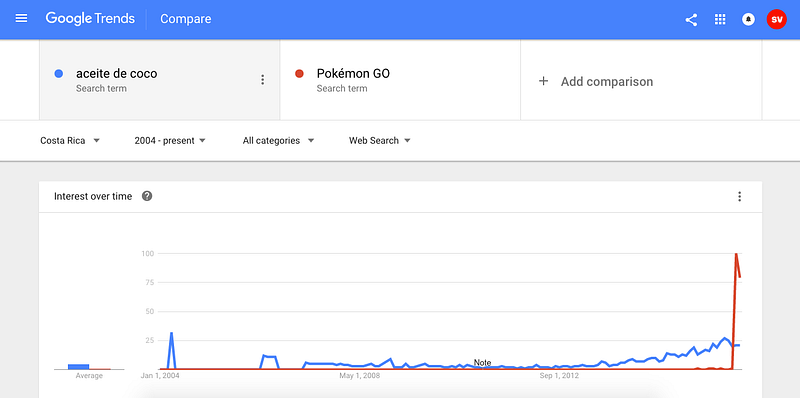Expand the 2004 - present time range dropdown
Screen dimensions: 800x398
[x=170, y=141]
